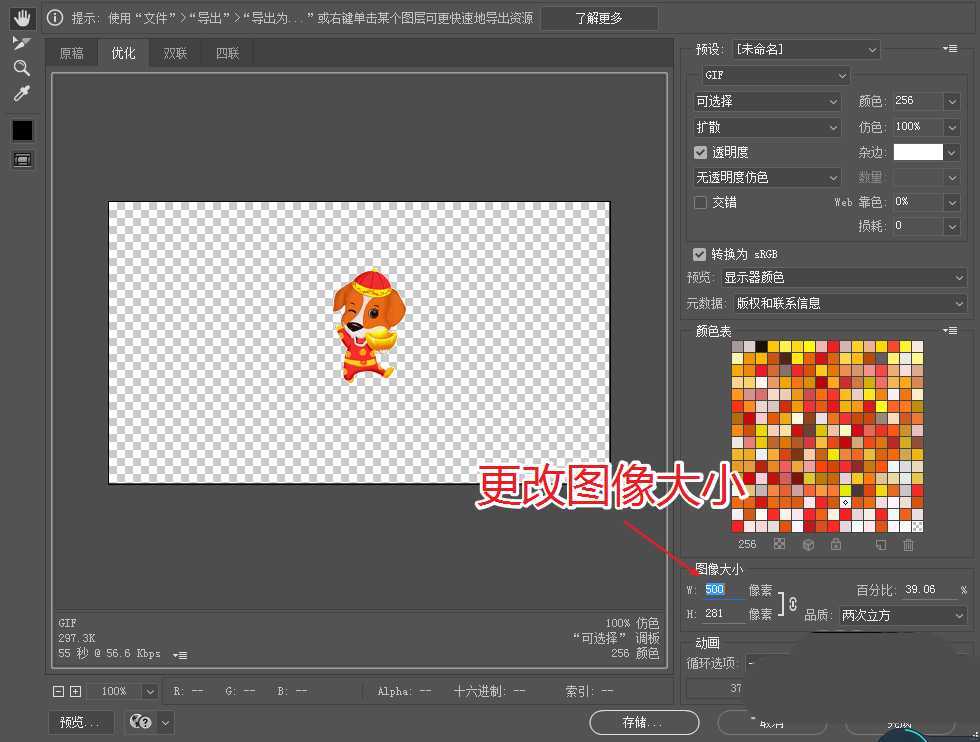Select the width input showing 500
This screenshot has height=742, width=980.
click(714, 589)
